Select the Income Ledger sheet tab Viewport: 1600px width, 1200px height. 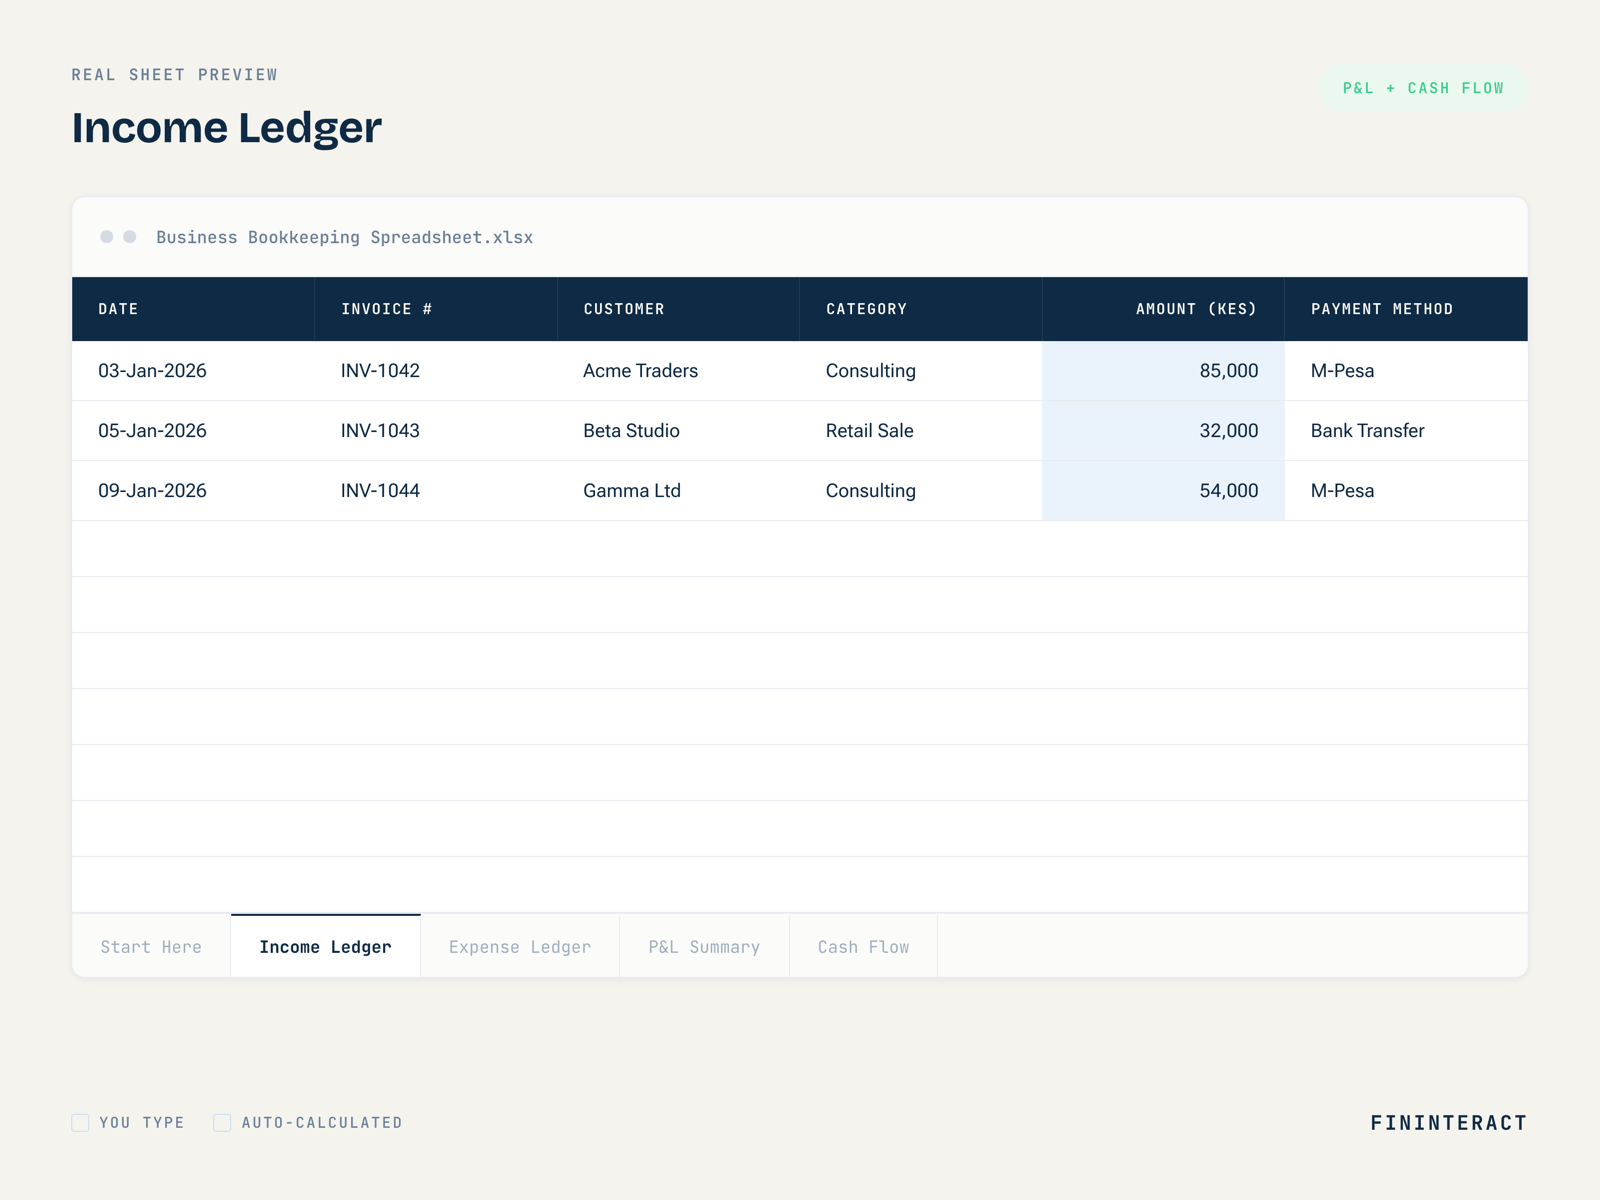tap(325, 946)
